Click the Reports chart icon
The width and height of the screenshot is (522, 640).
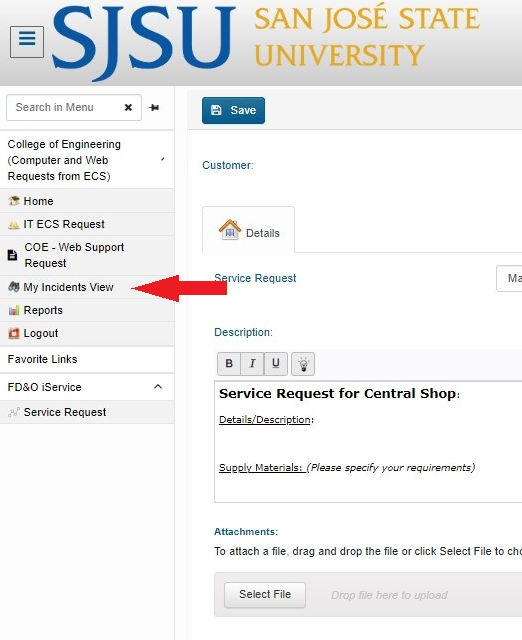(x=14, y=310)
